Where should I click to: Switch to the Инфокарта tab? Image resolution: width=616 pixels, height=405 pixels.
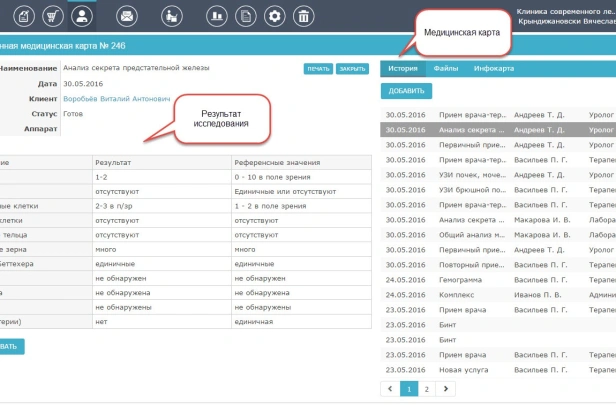[493, 69]
